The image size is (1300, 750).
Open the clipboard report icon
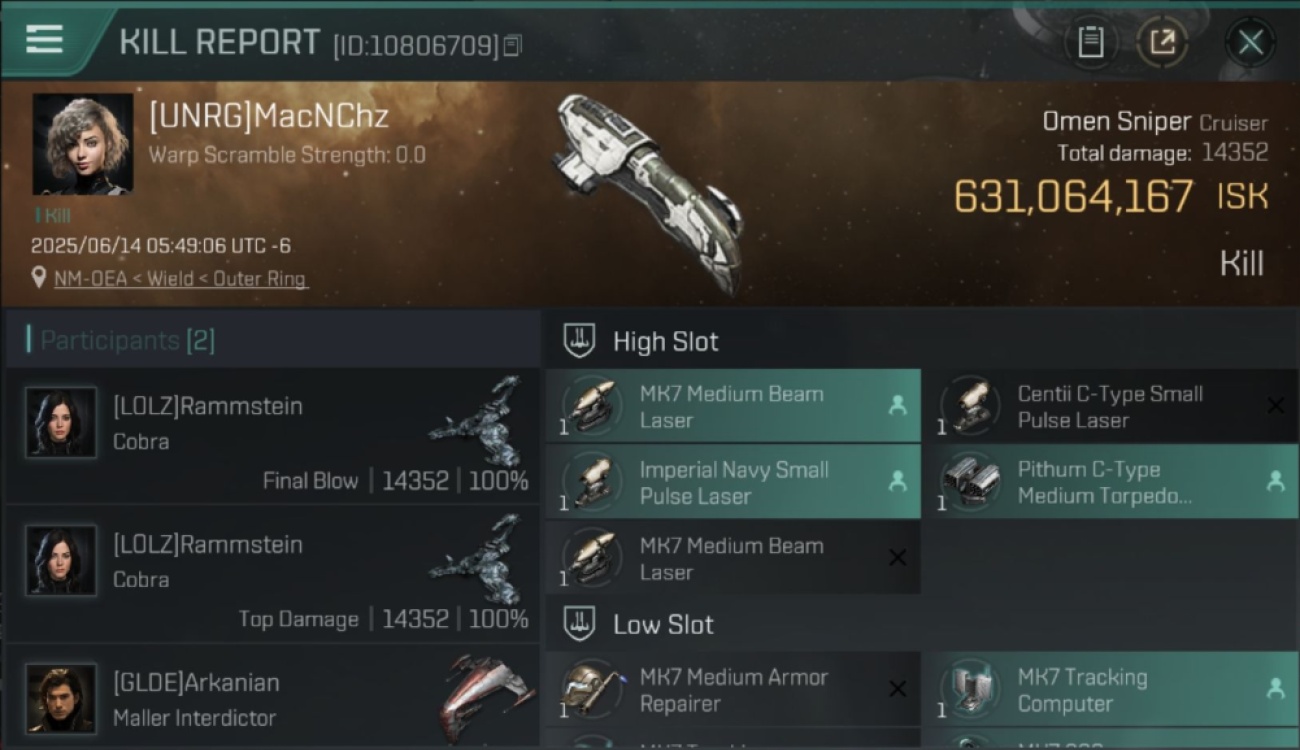pyautogui.click(x=1090, y=42)
